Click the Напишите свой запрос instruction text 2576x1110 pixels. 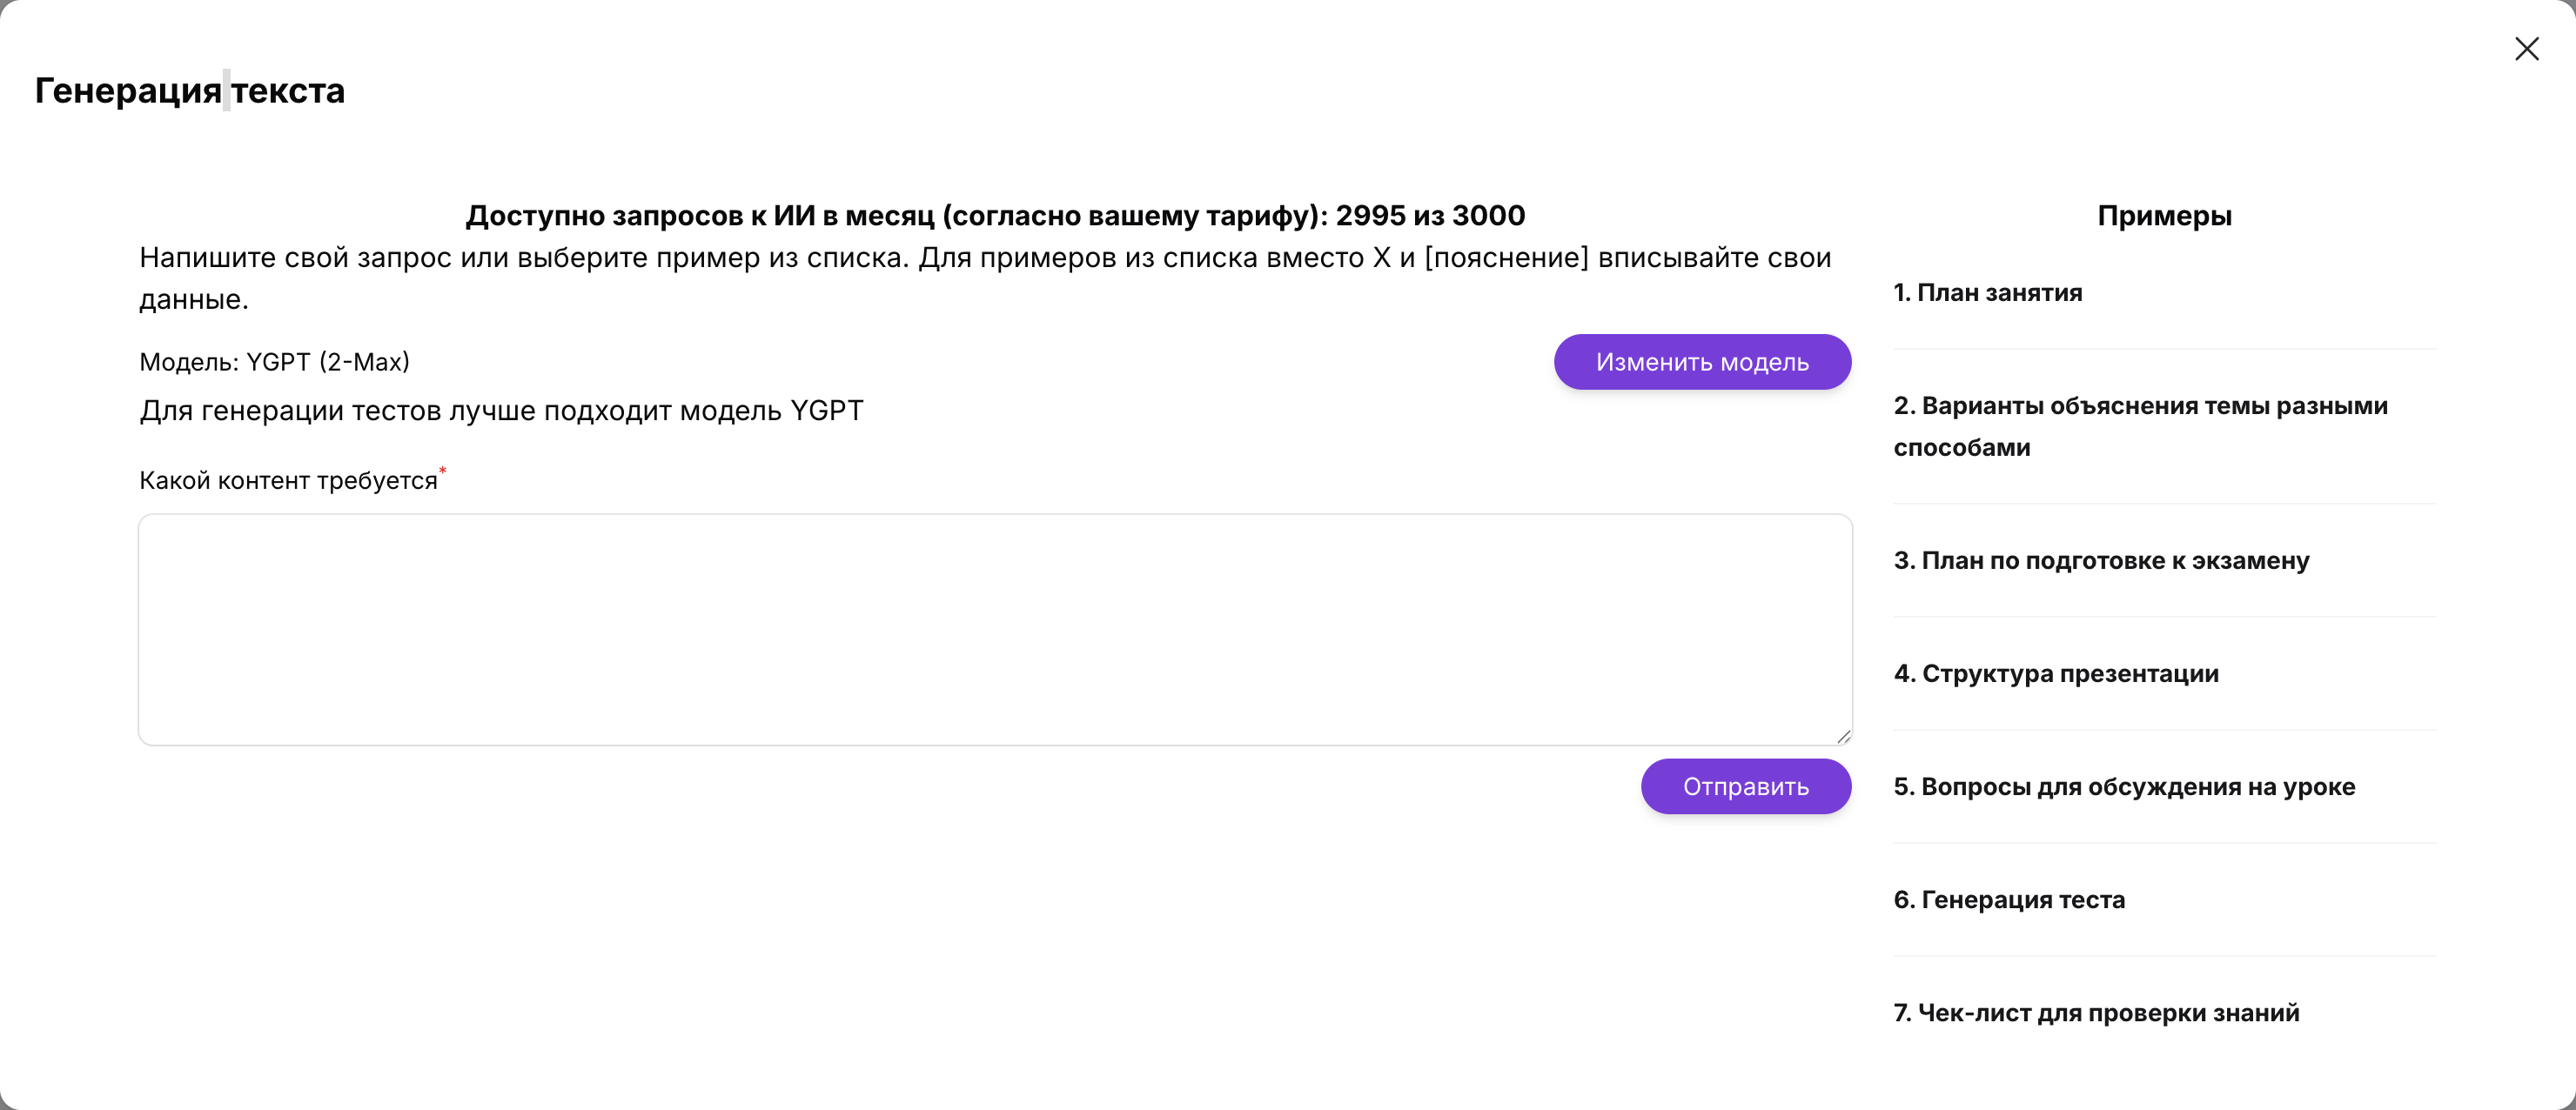pyautogui.click(x=985, y=258)
